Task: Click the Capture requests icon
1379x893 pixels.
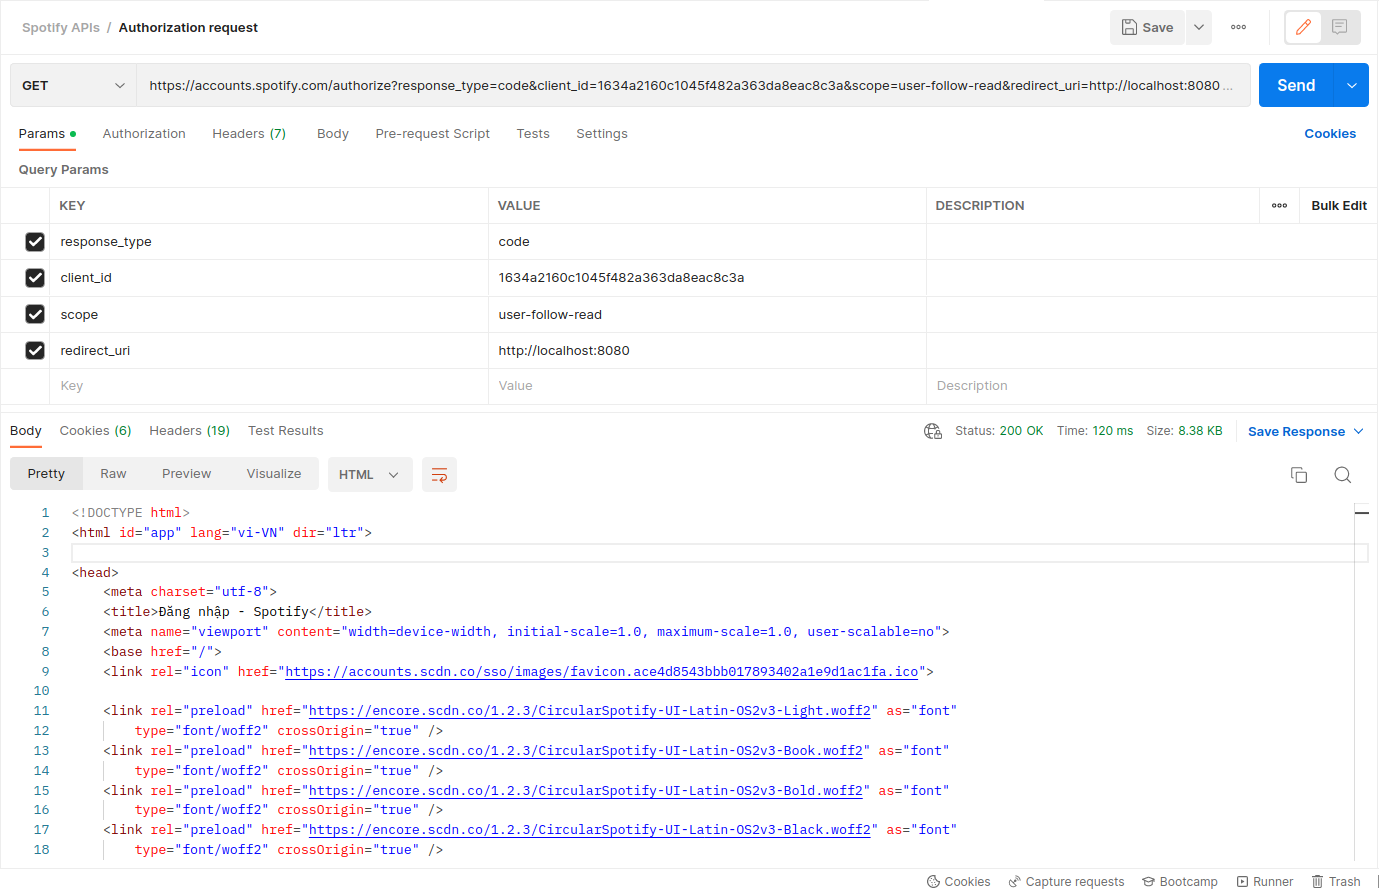Action: click(x=1066, y=881)
